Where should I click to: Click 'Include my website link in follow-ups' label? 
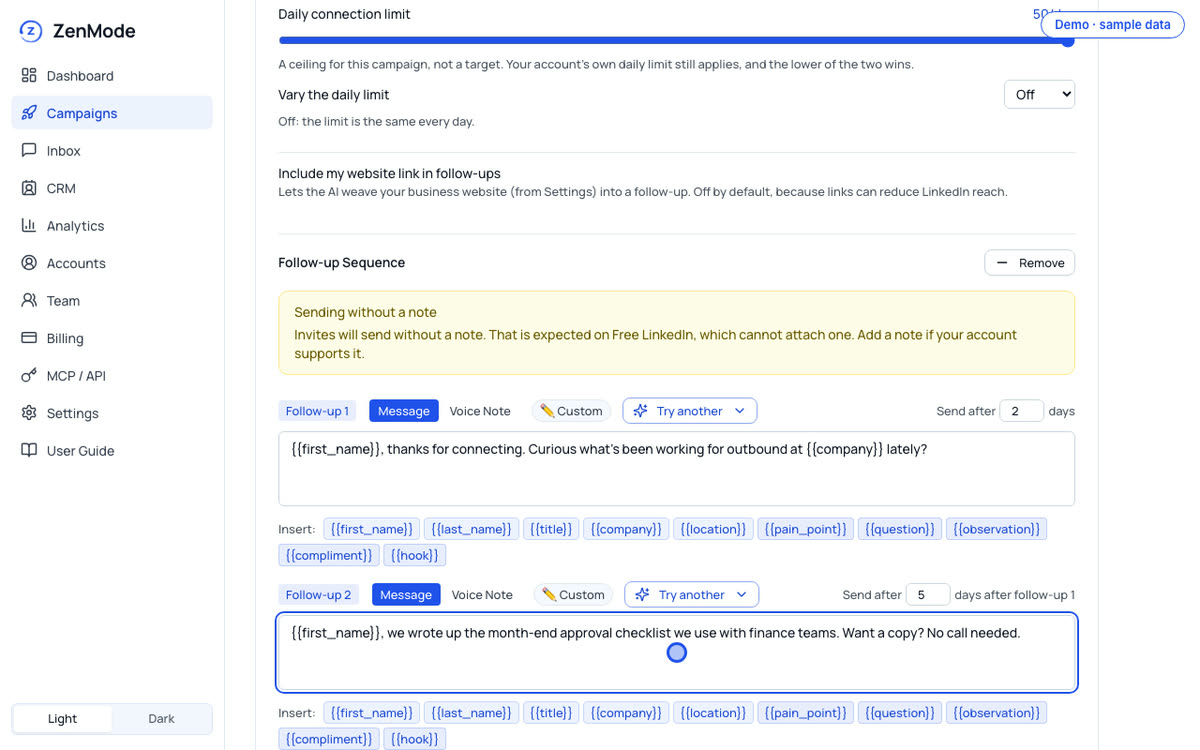click(389, 174)
